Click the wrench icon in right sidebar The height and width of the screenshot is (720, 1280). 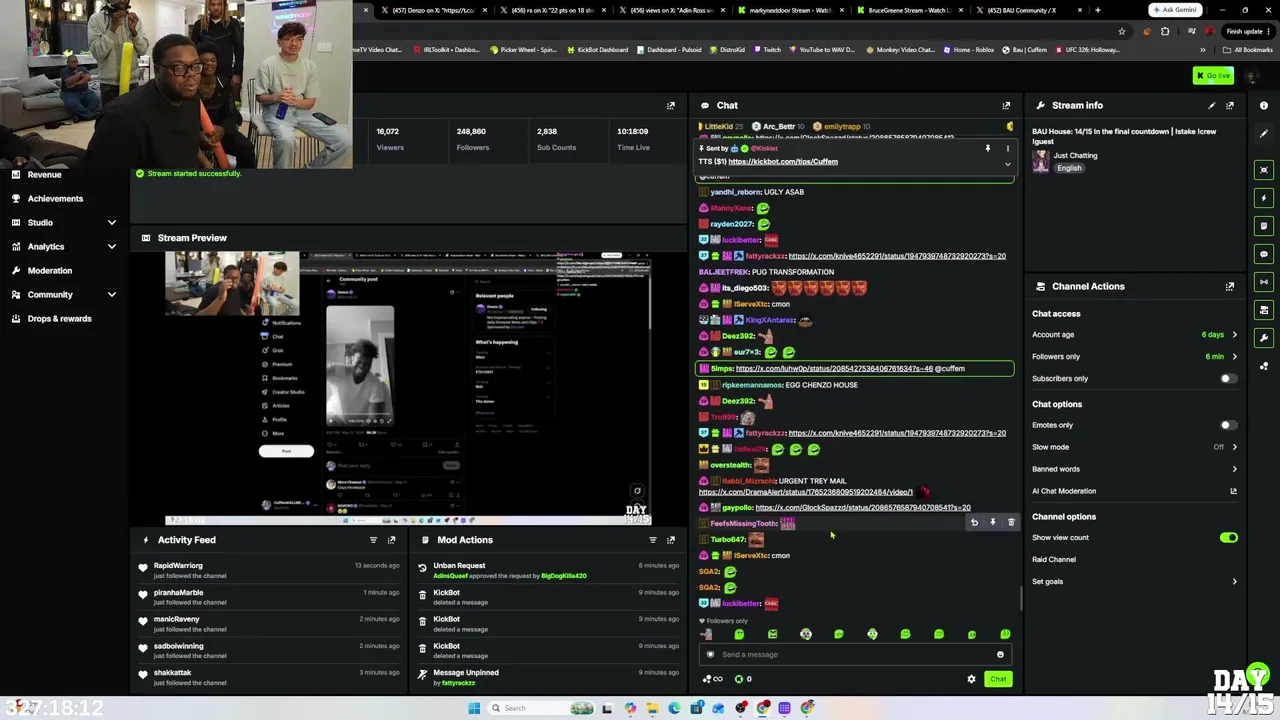[x=1264, y=338]
